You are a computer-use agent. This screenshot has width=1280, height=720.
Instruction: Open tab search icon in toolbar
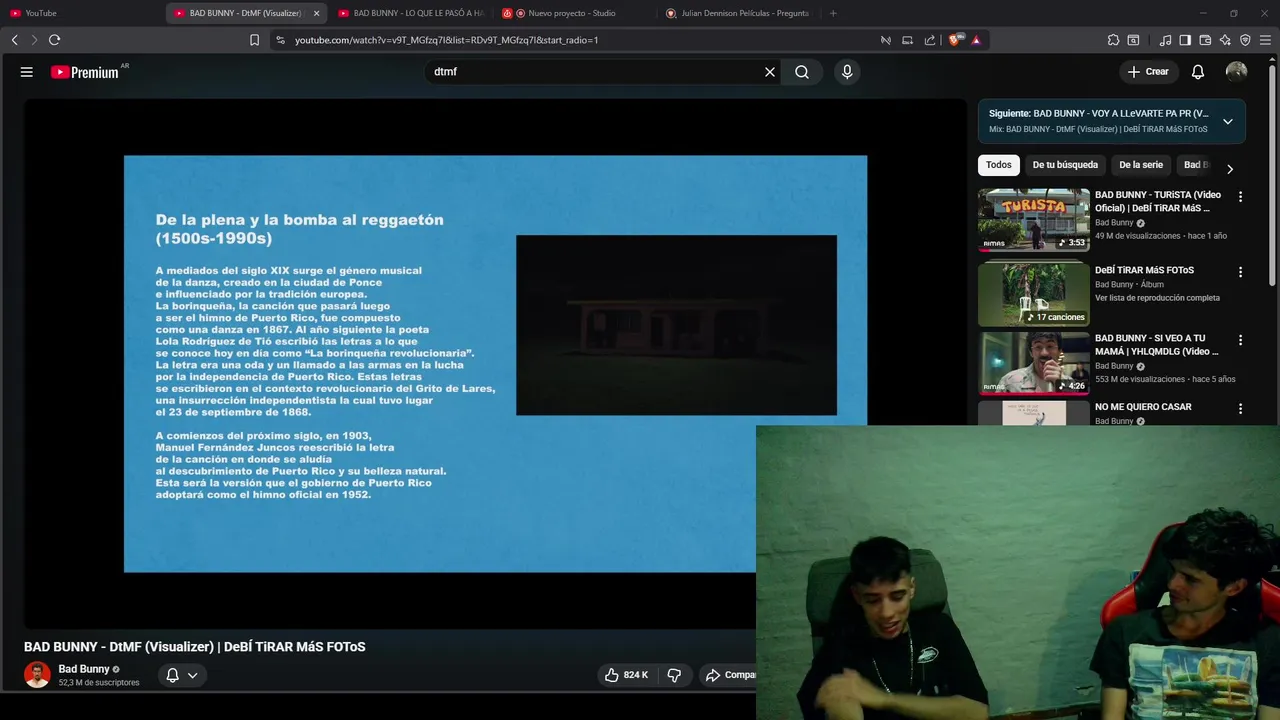(x=1133, y=40)
